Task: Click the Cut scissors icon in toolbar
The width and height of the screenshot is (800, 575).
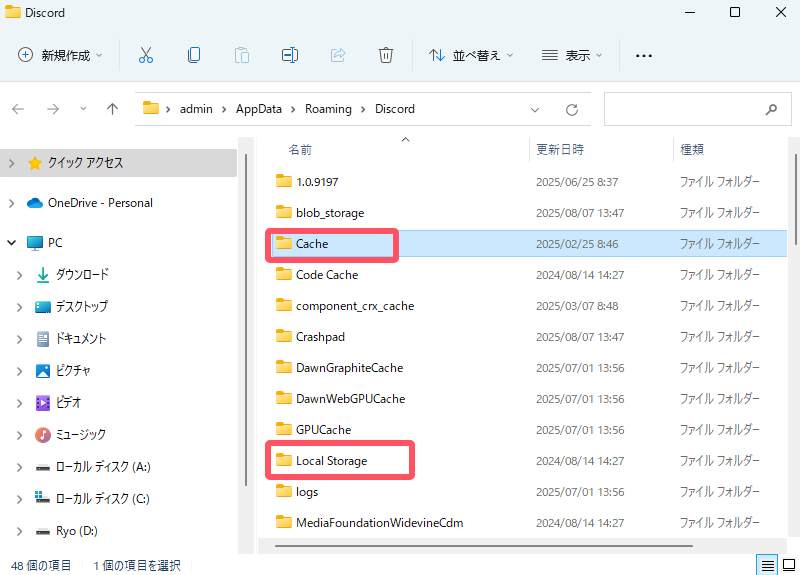Action: coord(146,55)
